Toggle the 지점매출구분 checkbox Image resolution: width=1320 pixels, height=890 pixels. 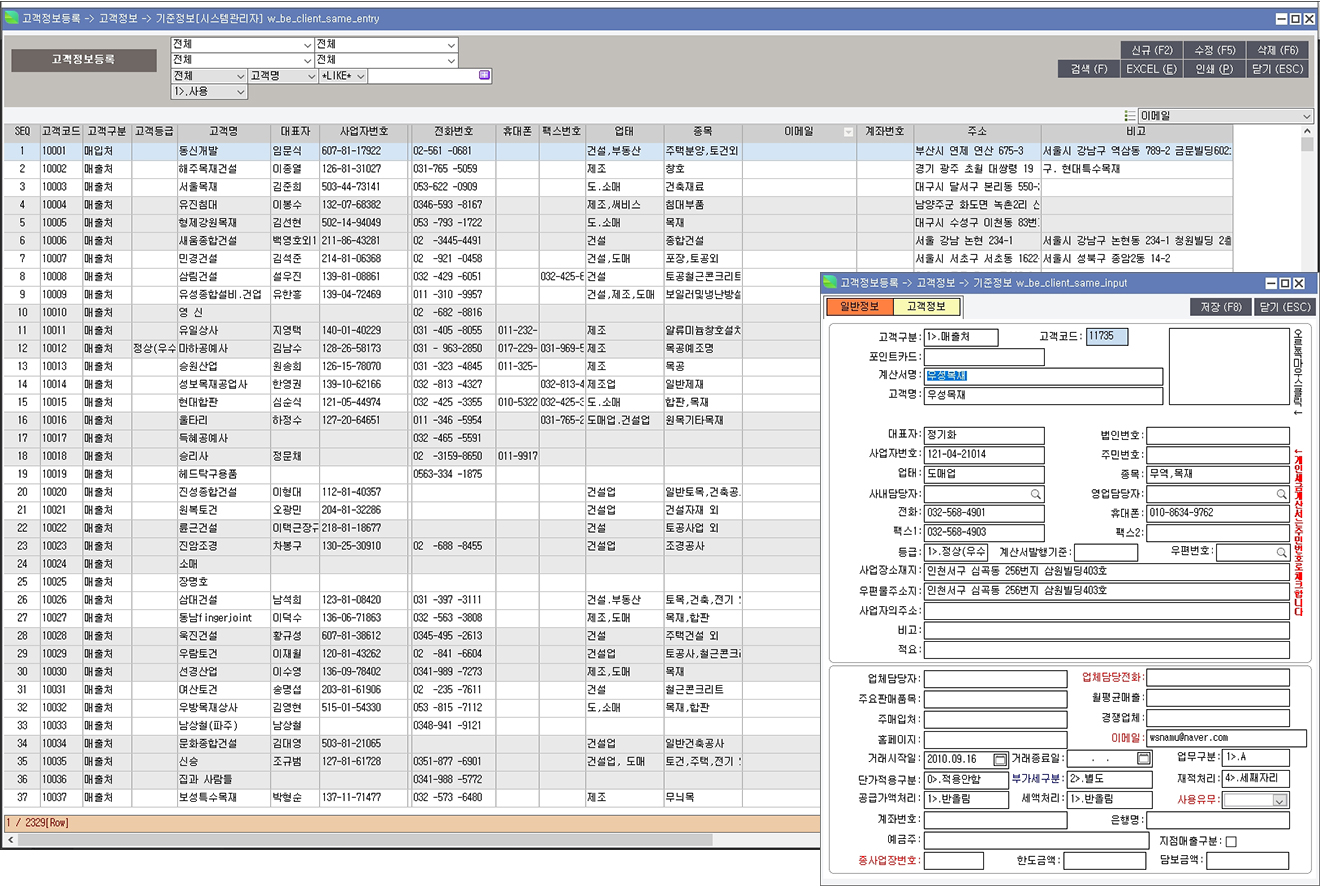[1231, 841]
